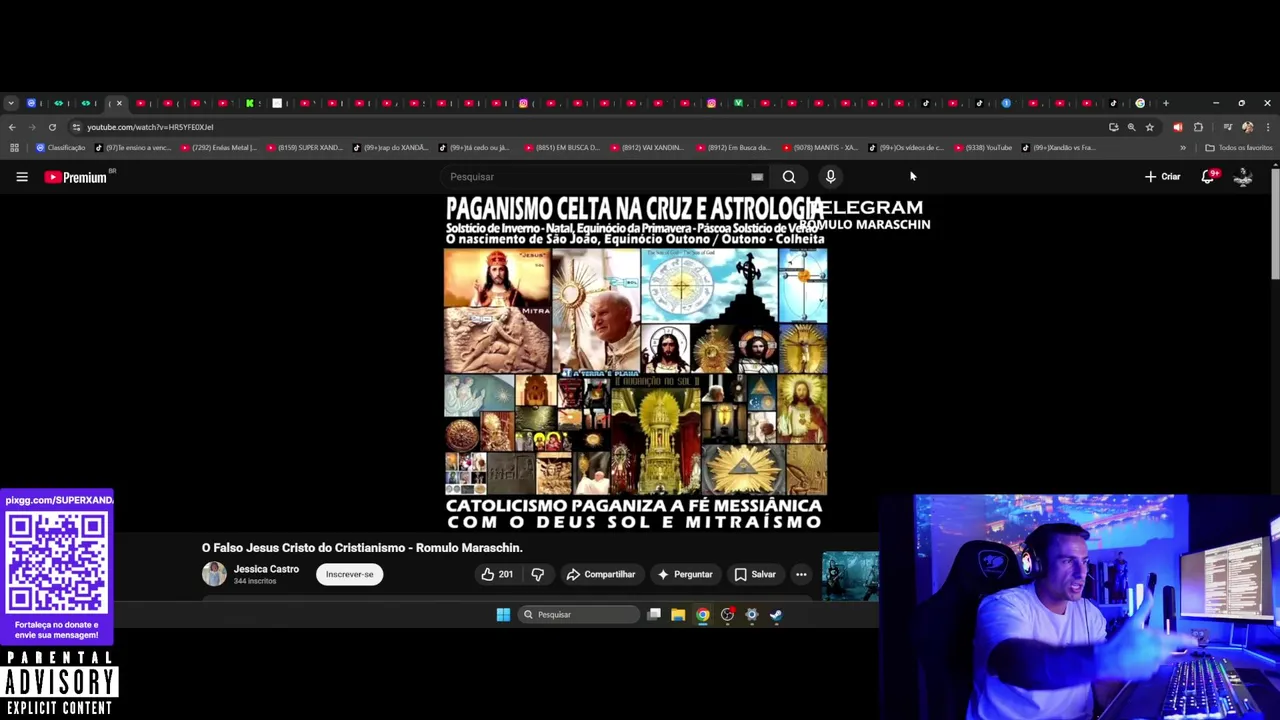Screen dimensions: 1280x720
Task: Click the zoom magnifier in address bar
Action: 1131,127
